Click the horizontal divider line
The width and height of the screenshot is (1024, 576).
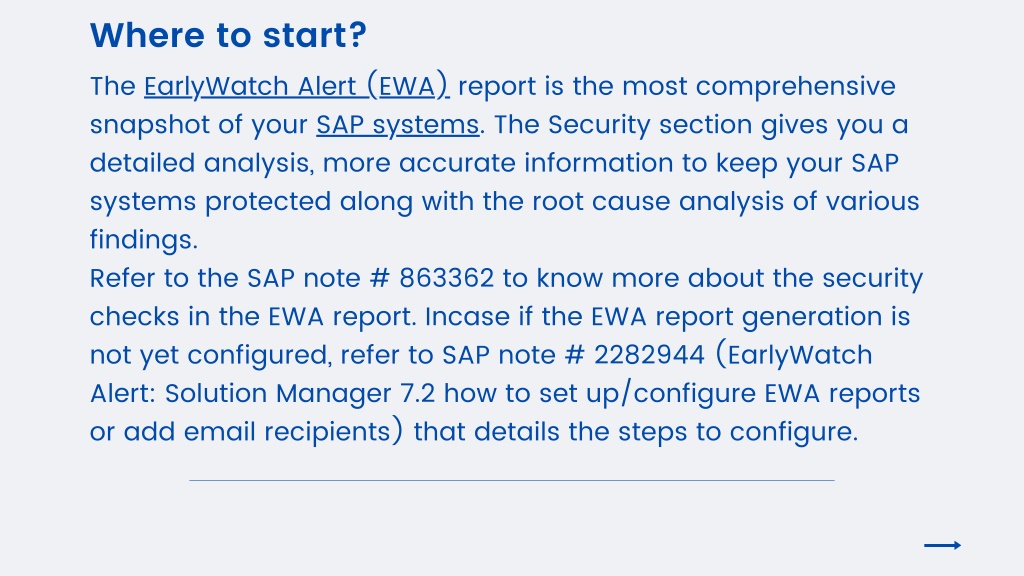pos(512,481)
